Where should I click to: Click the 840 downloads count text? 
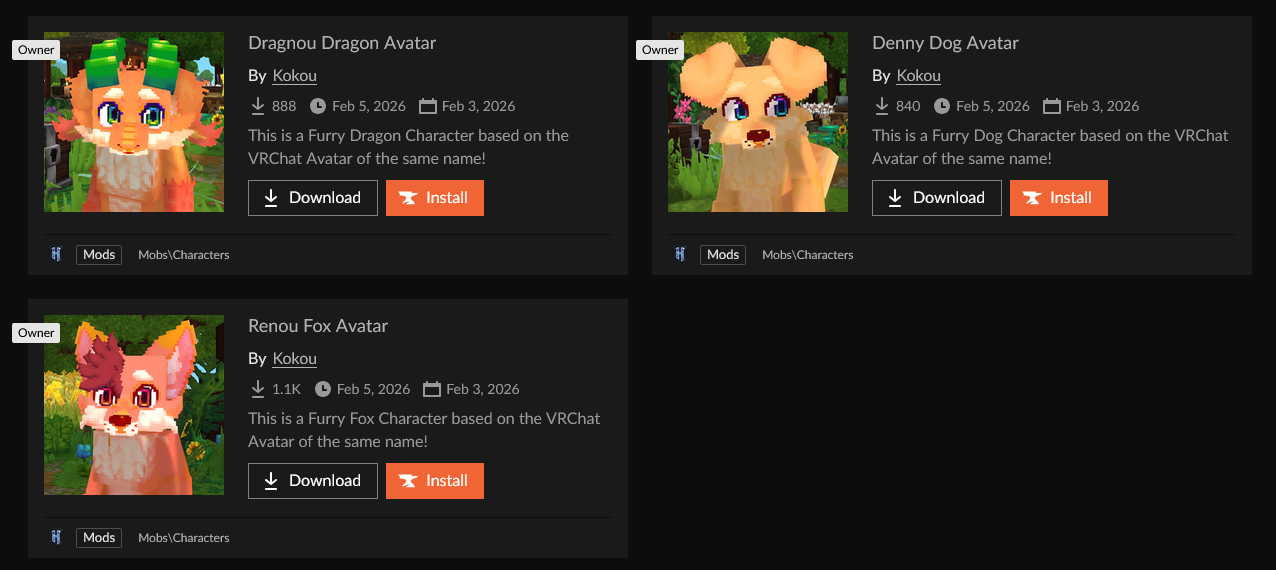point(908,106)
